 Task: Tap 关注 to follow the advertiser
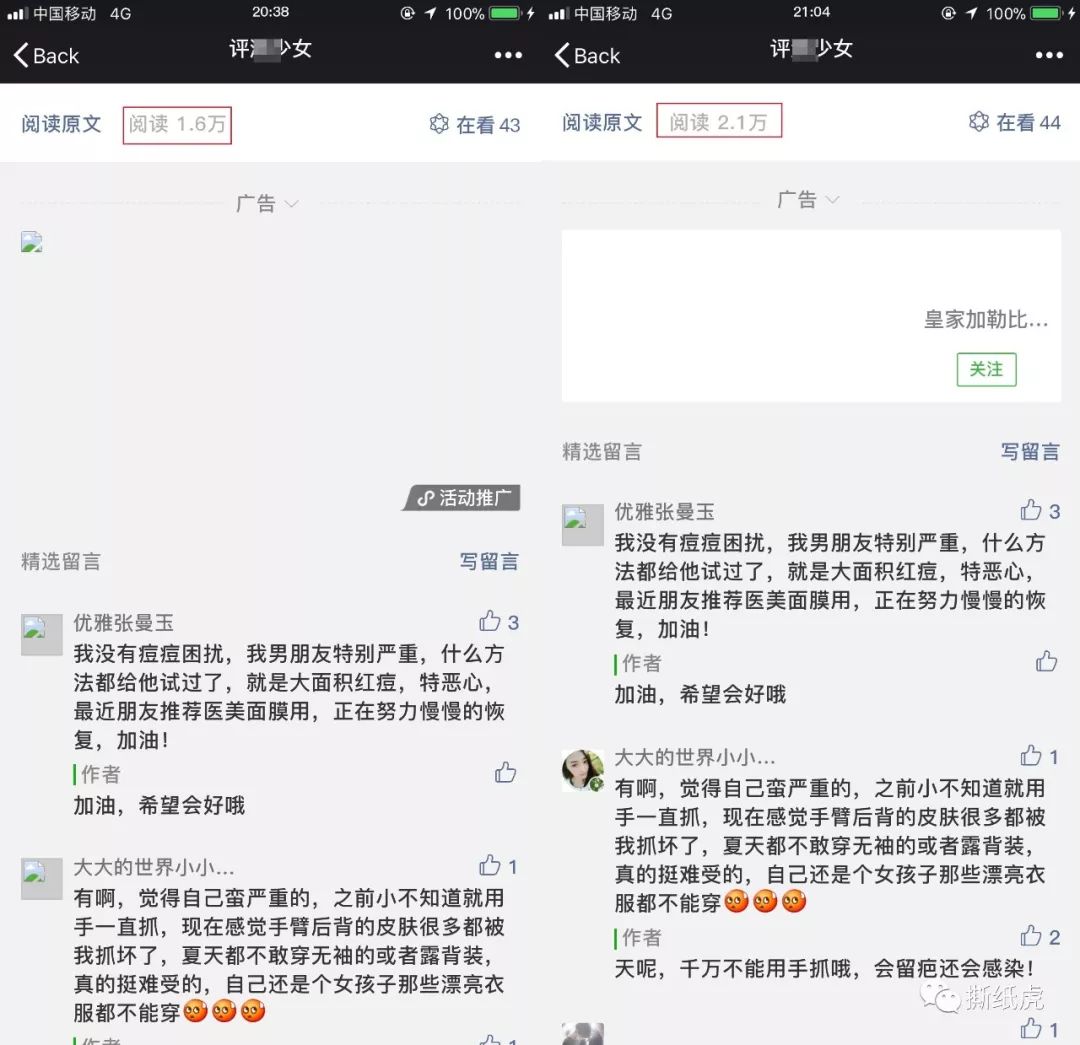coord(986,369)
